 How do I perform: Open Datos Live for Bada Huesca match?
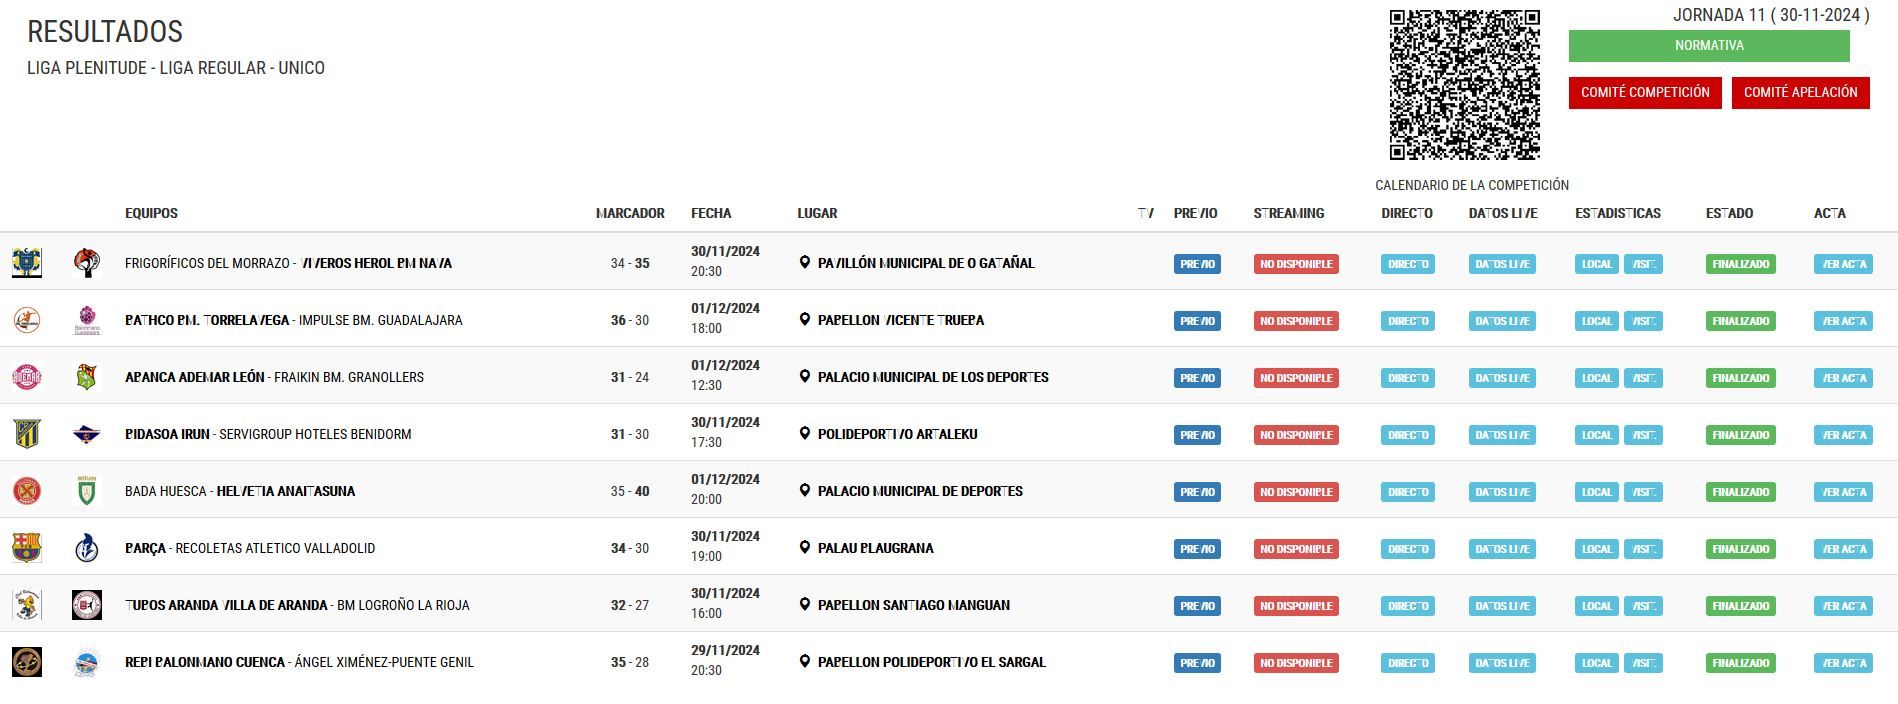(1501, 492)
